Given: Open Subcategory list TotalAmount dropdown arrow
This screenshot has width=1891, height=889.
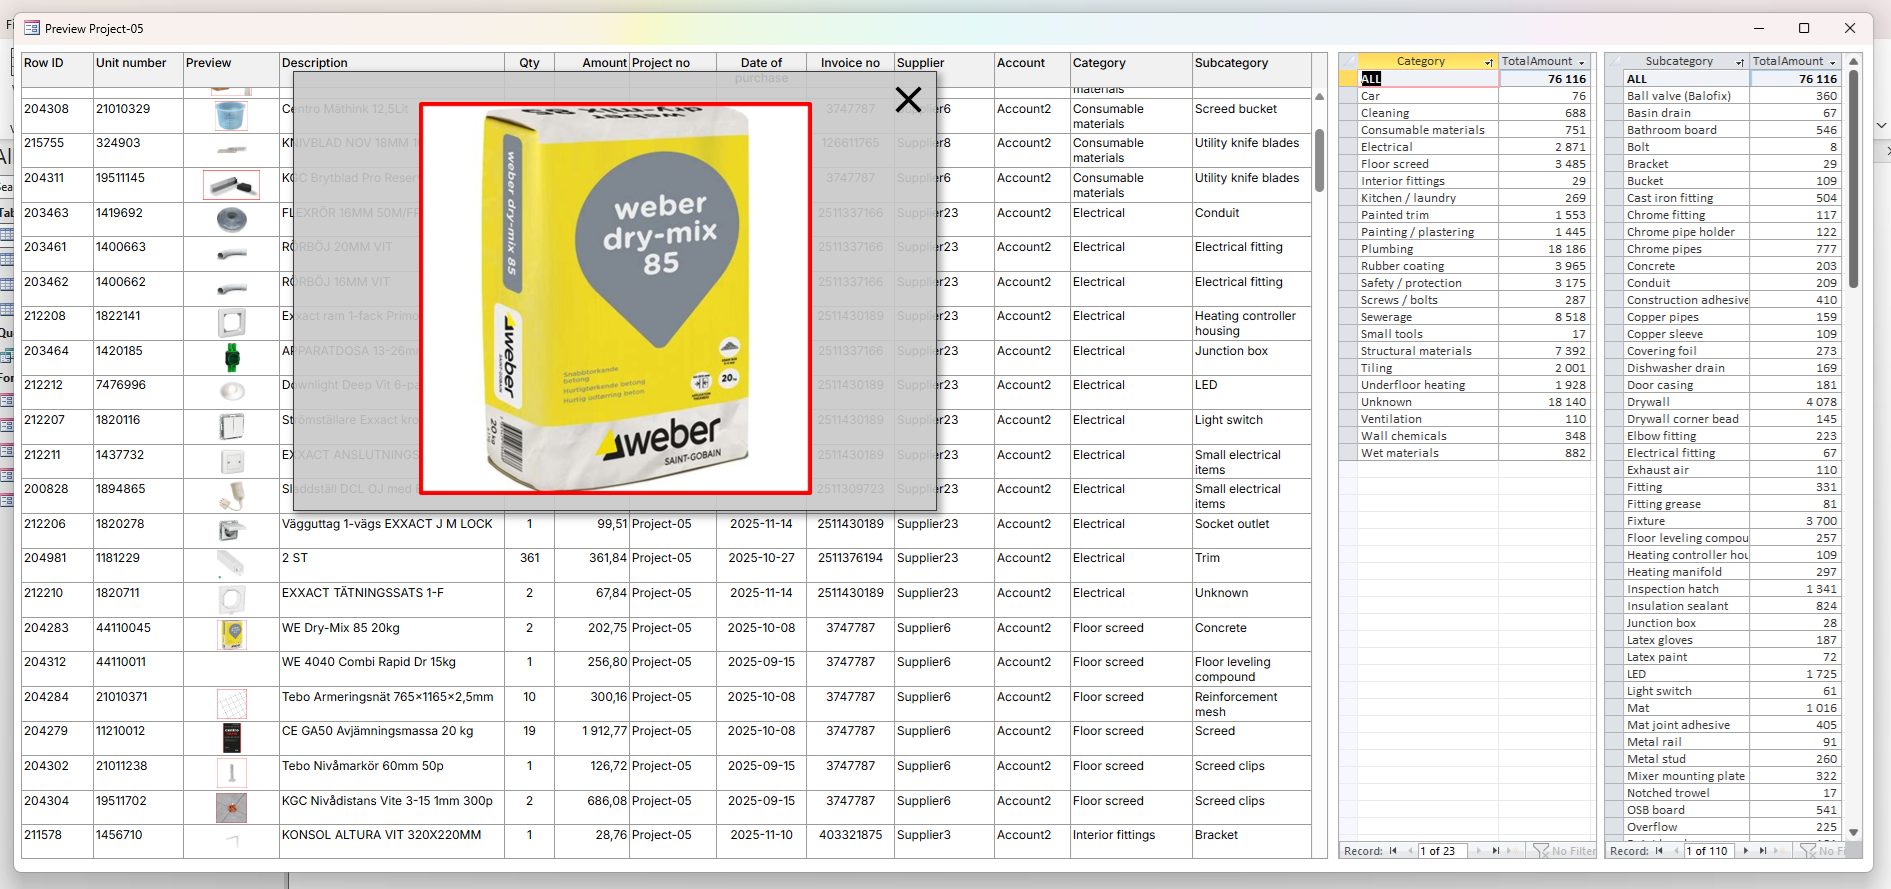Looking at the screenshot, I should [x=1833, y=62].
